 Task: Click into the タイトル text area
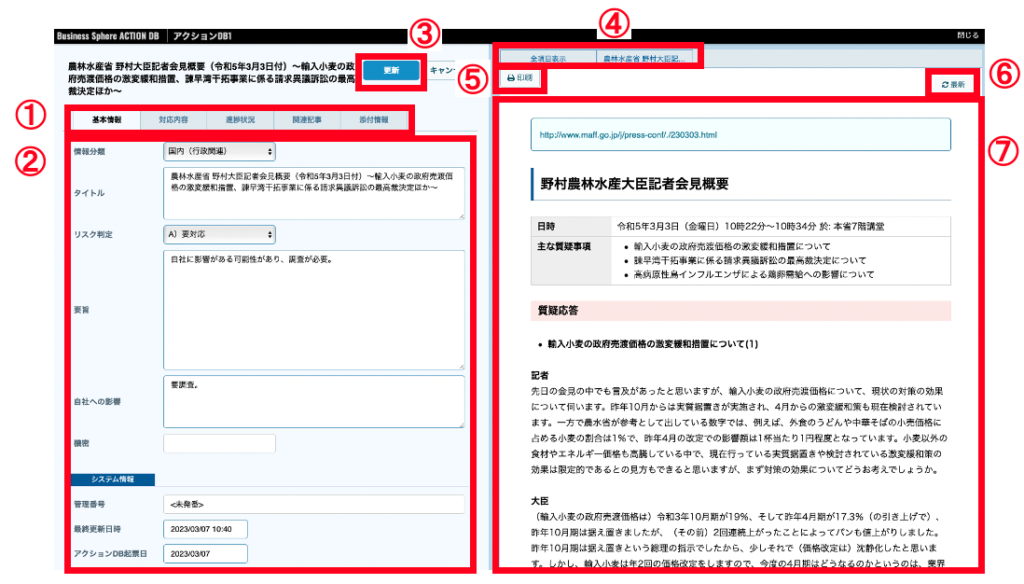click(312, 192)
